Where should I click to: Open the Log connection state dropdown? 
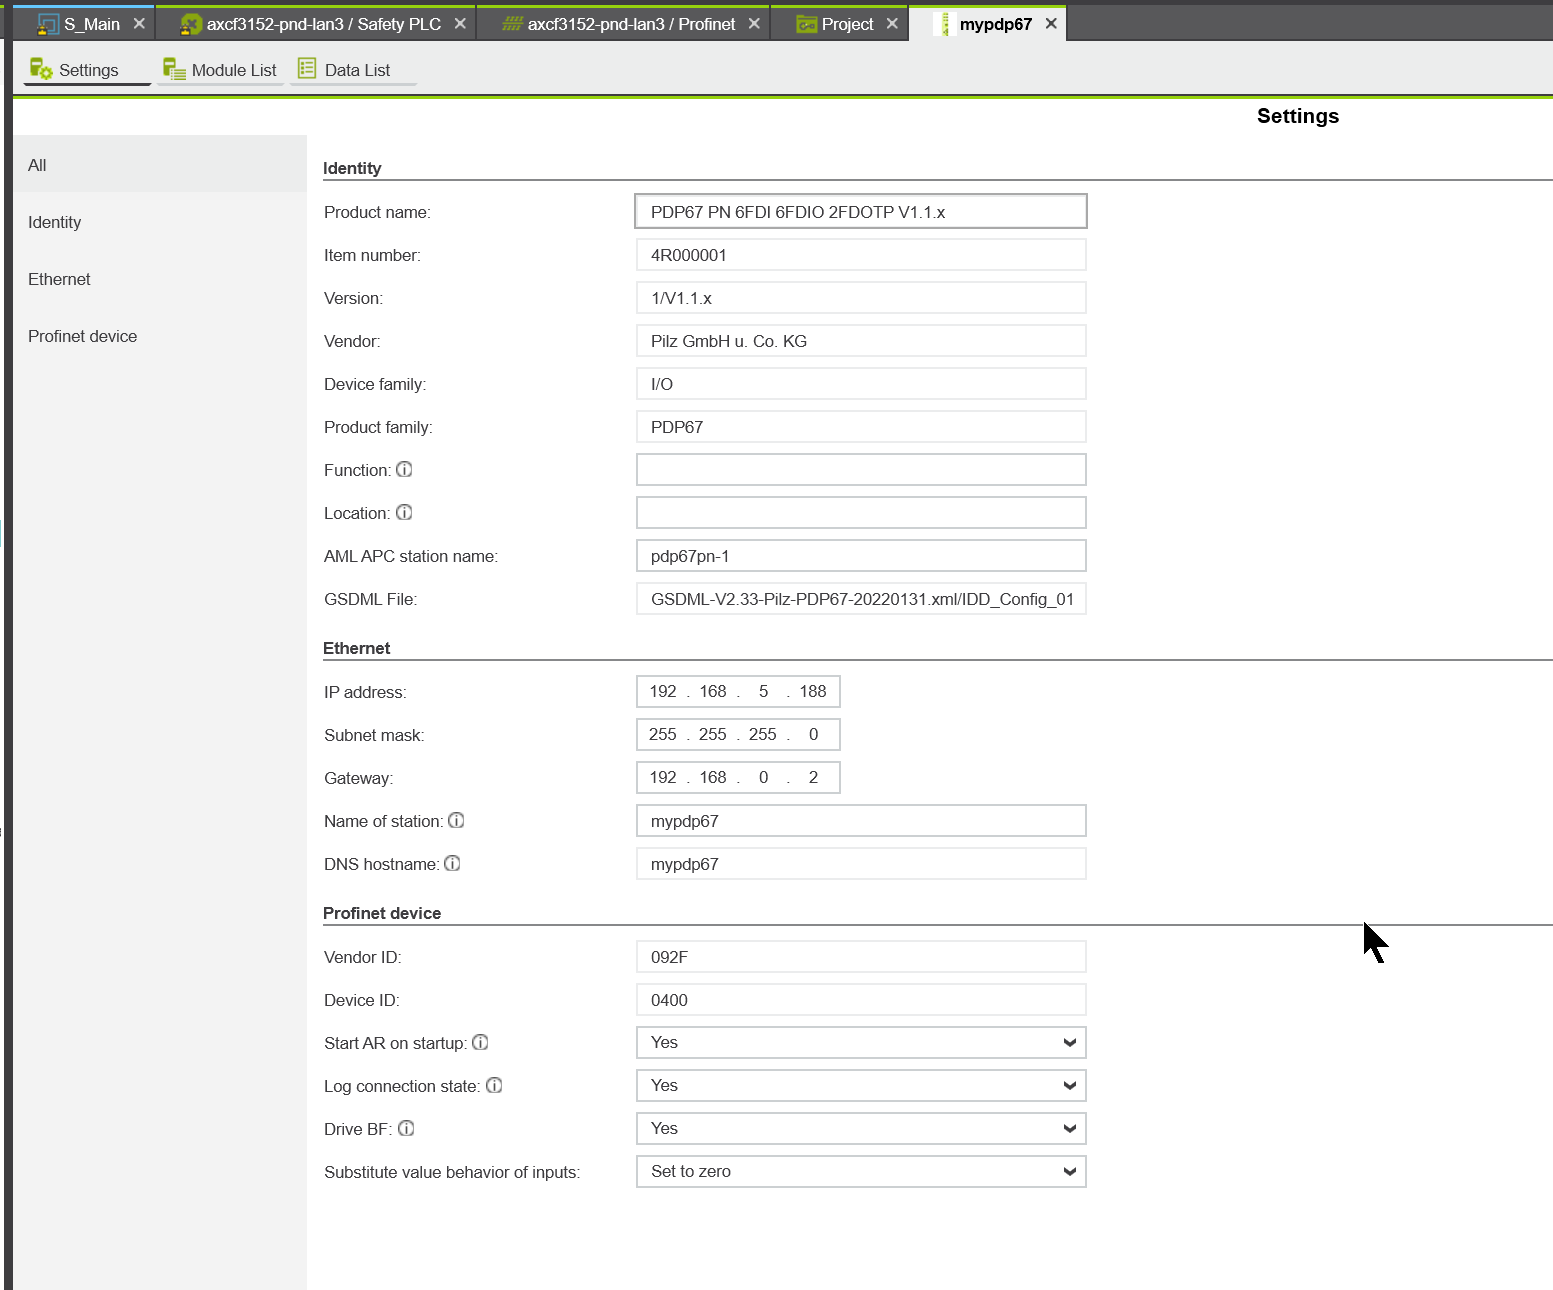[x=861, y=1085]
